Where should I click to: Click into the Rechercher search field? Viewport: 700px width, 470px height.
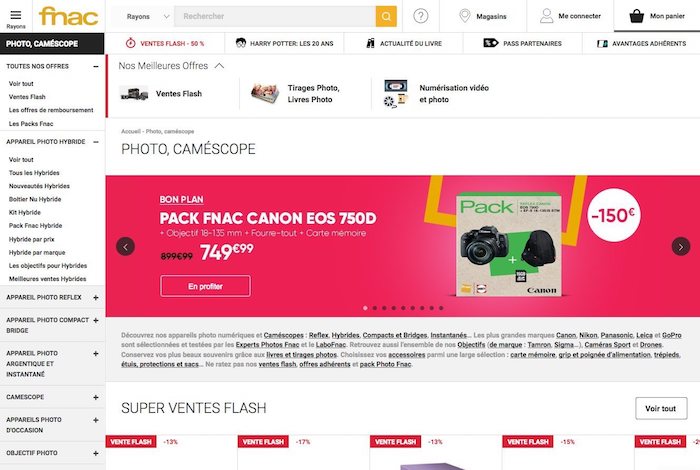click(x=275, y=17)
